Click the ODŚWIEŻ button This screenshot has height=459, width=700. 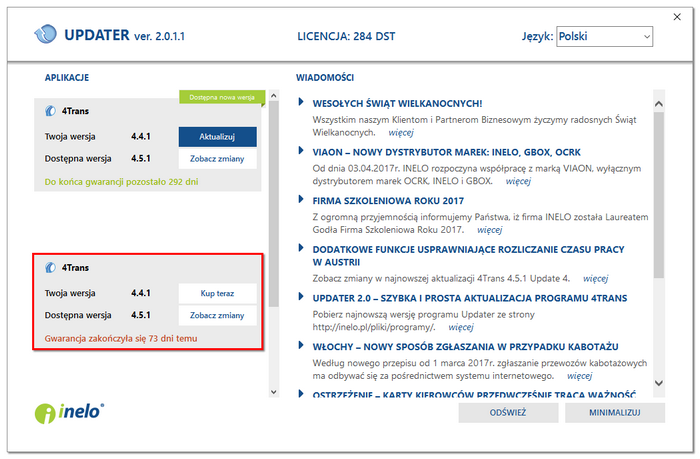(x=508, y=413)
